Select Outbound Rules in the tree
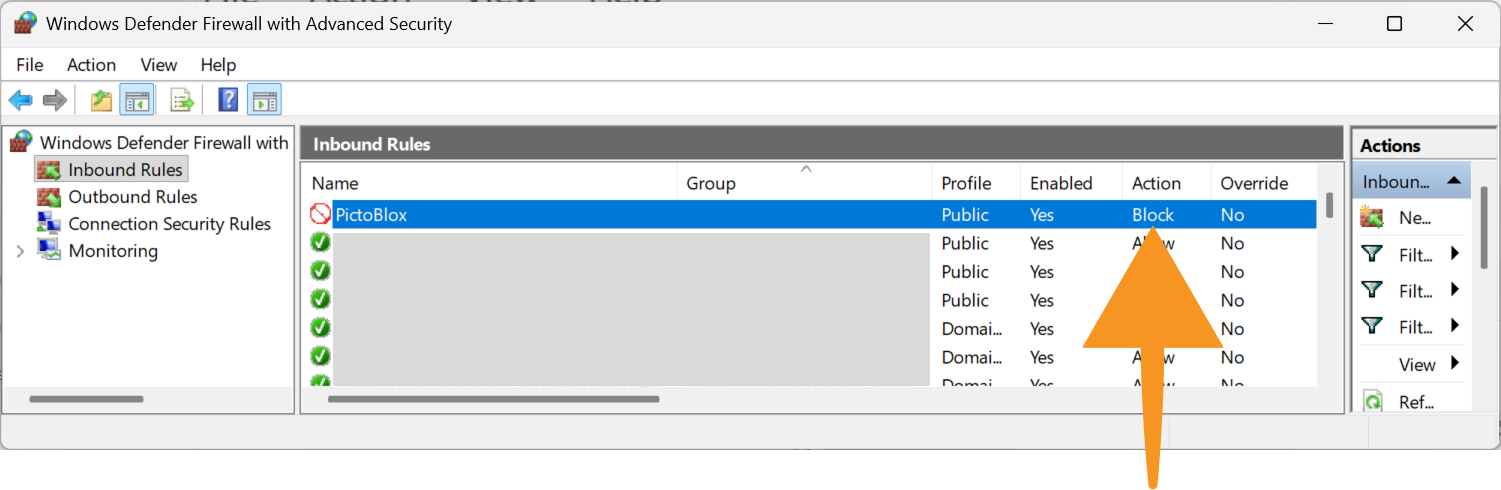This screenshot has height=490, width=1501. 133,197
